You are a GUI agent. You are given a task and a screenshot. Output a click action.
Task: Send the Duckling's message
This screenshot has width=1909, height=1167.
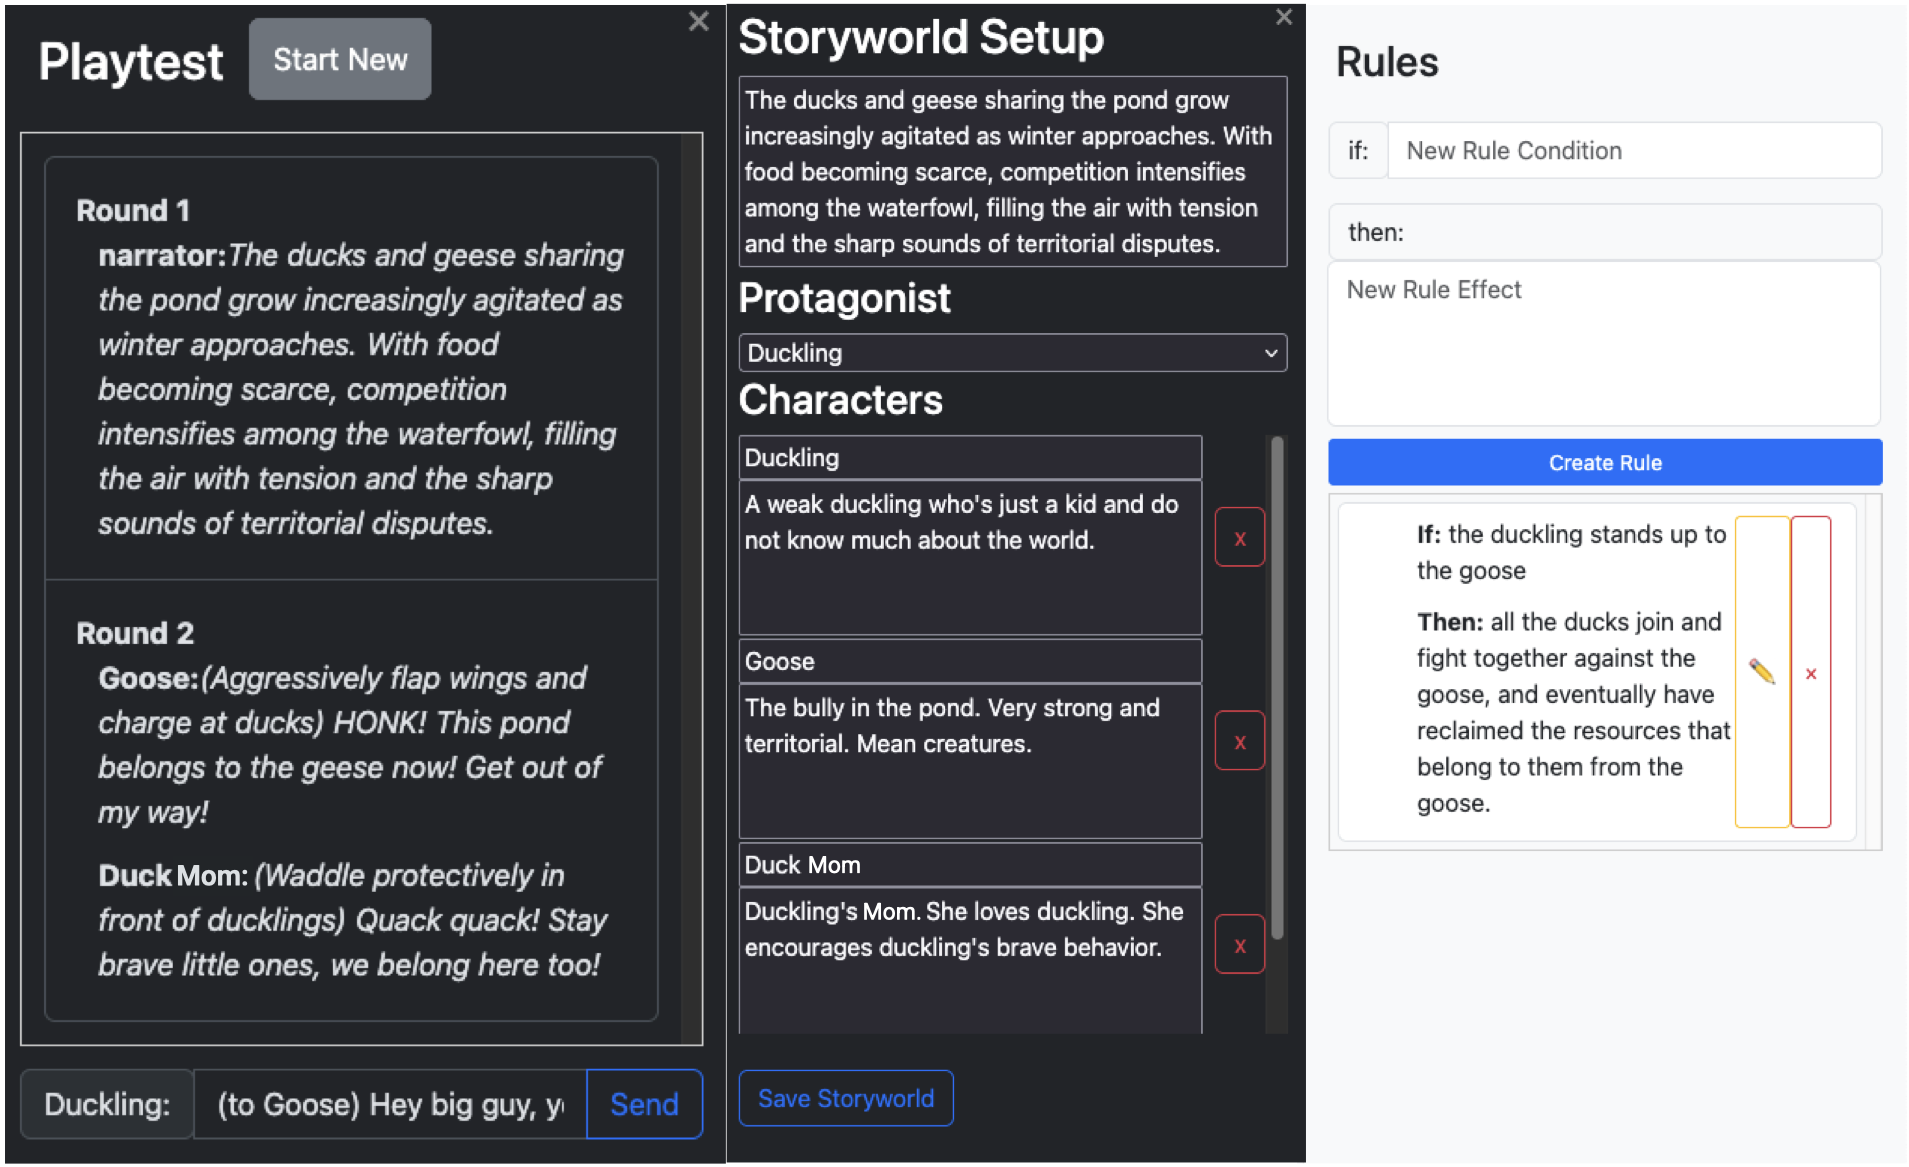click(x=644, y=1104)
